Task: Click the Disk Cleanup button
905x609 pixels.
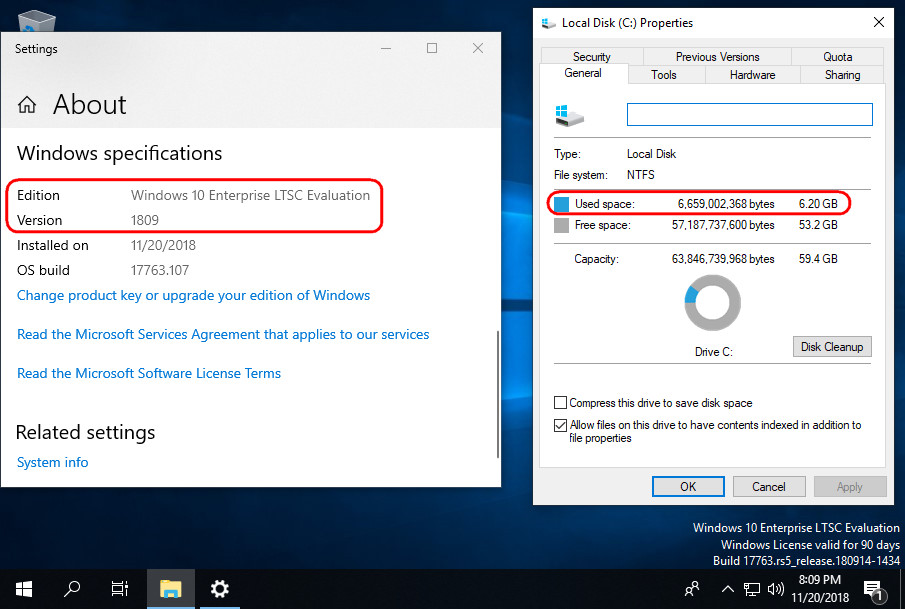Action: pyautogui.click(x=831, y=347)
